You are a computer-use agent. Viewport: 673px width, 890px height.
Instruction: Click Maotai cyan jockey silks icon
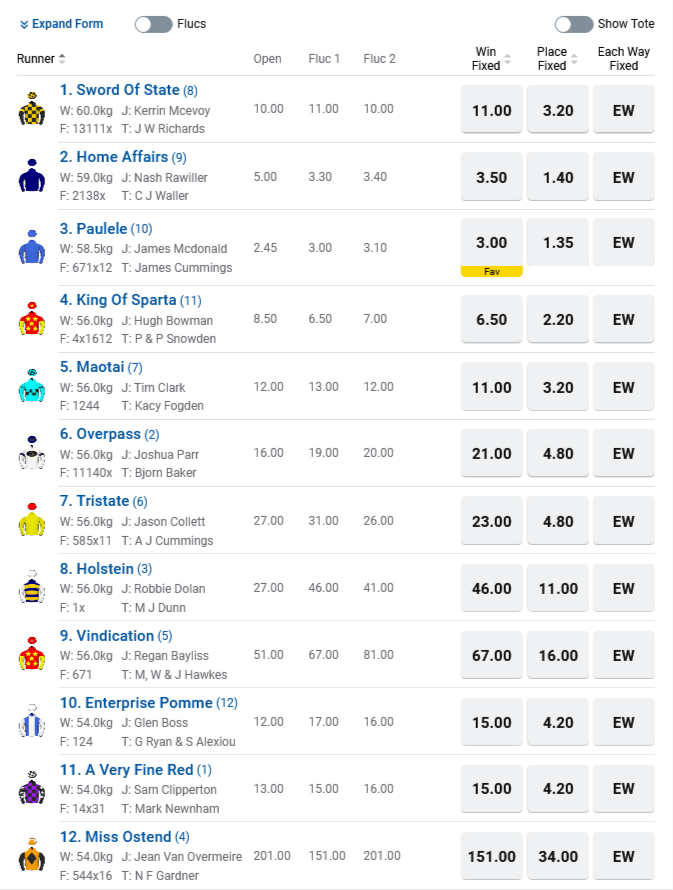tap(32, 386)
